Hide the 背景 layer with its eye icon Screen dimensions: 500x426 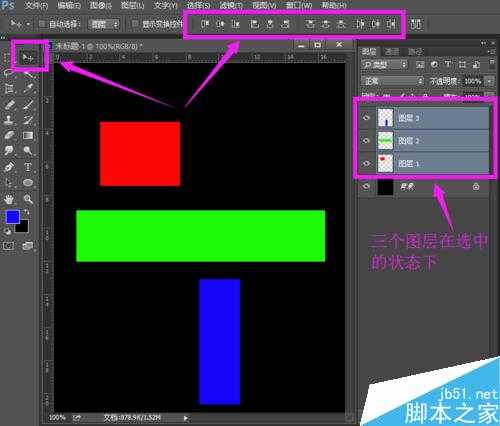pos(366,186)
